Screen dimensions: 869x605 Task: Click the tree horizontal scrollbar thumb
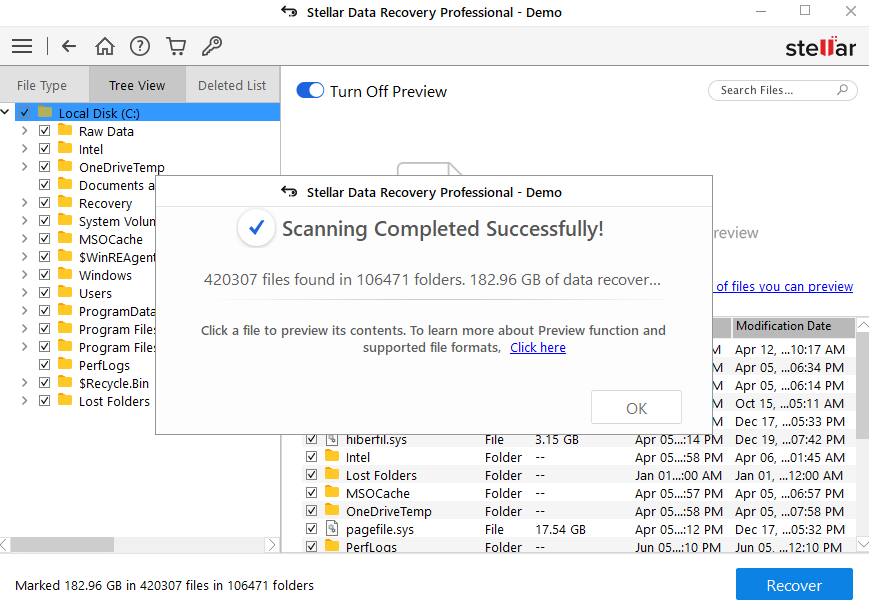tap(62, 545)
